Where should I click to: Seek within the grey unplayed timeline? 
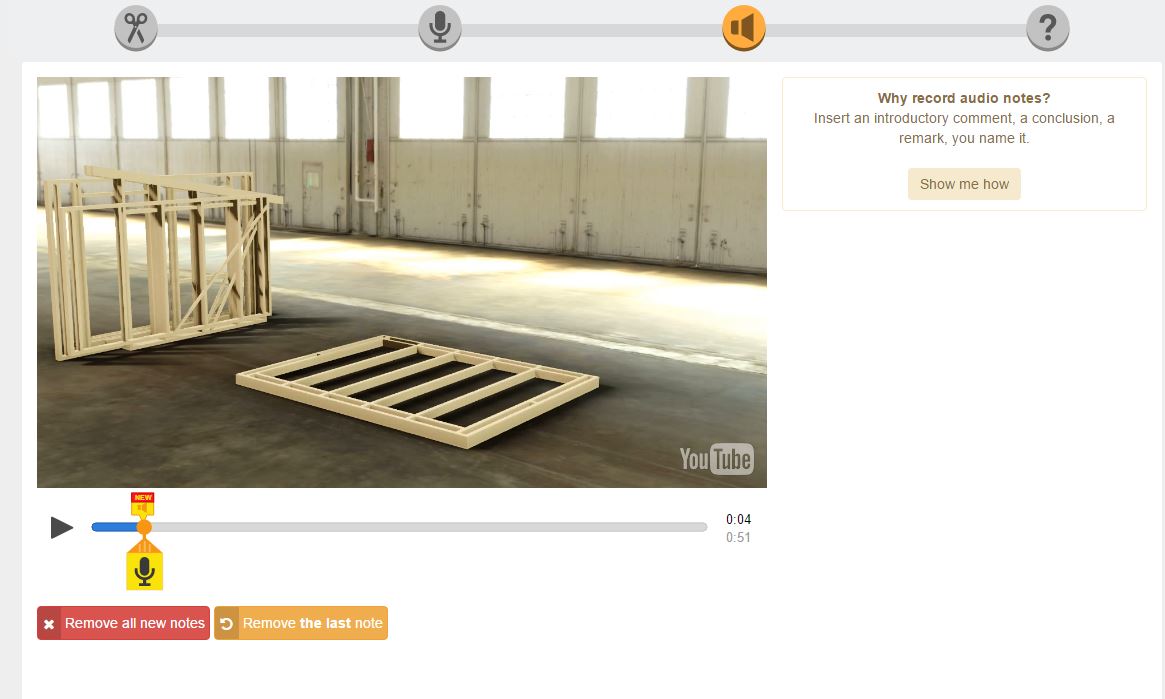[x=429, y=527]
